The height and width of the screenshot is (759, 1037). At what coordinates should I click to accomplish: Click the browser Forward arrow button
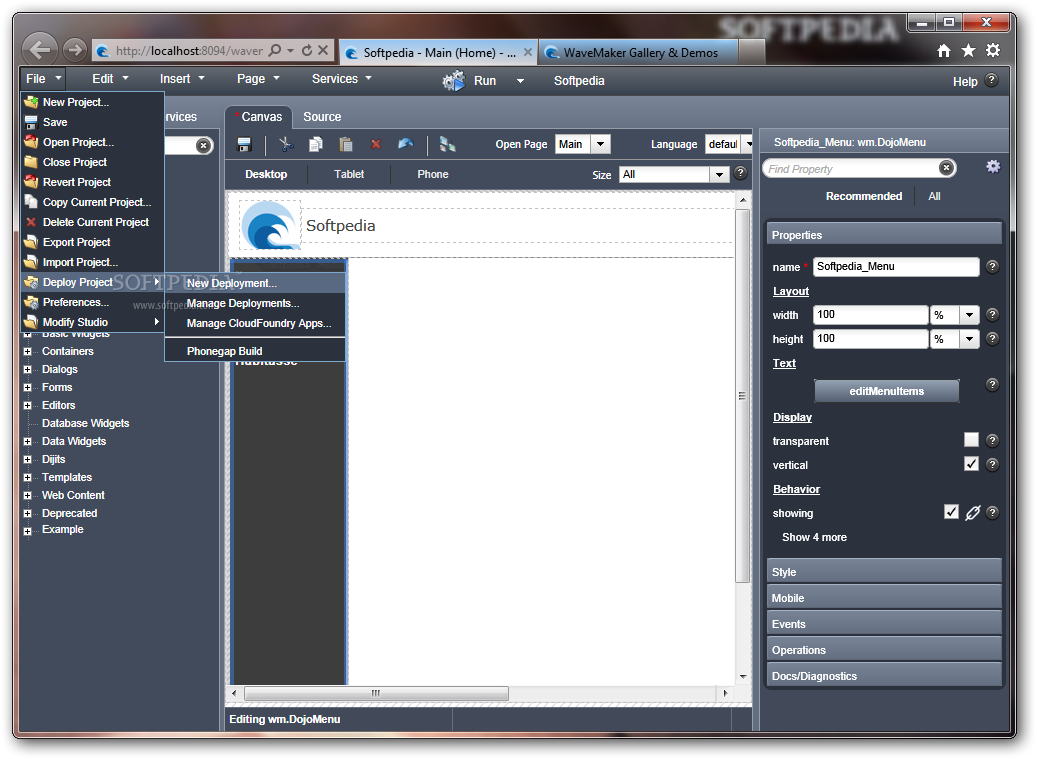coord(75,50)
